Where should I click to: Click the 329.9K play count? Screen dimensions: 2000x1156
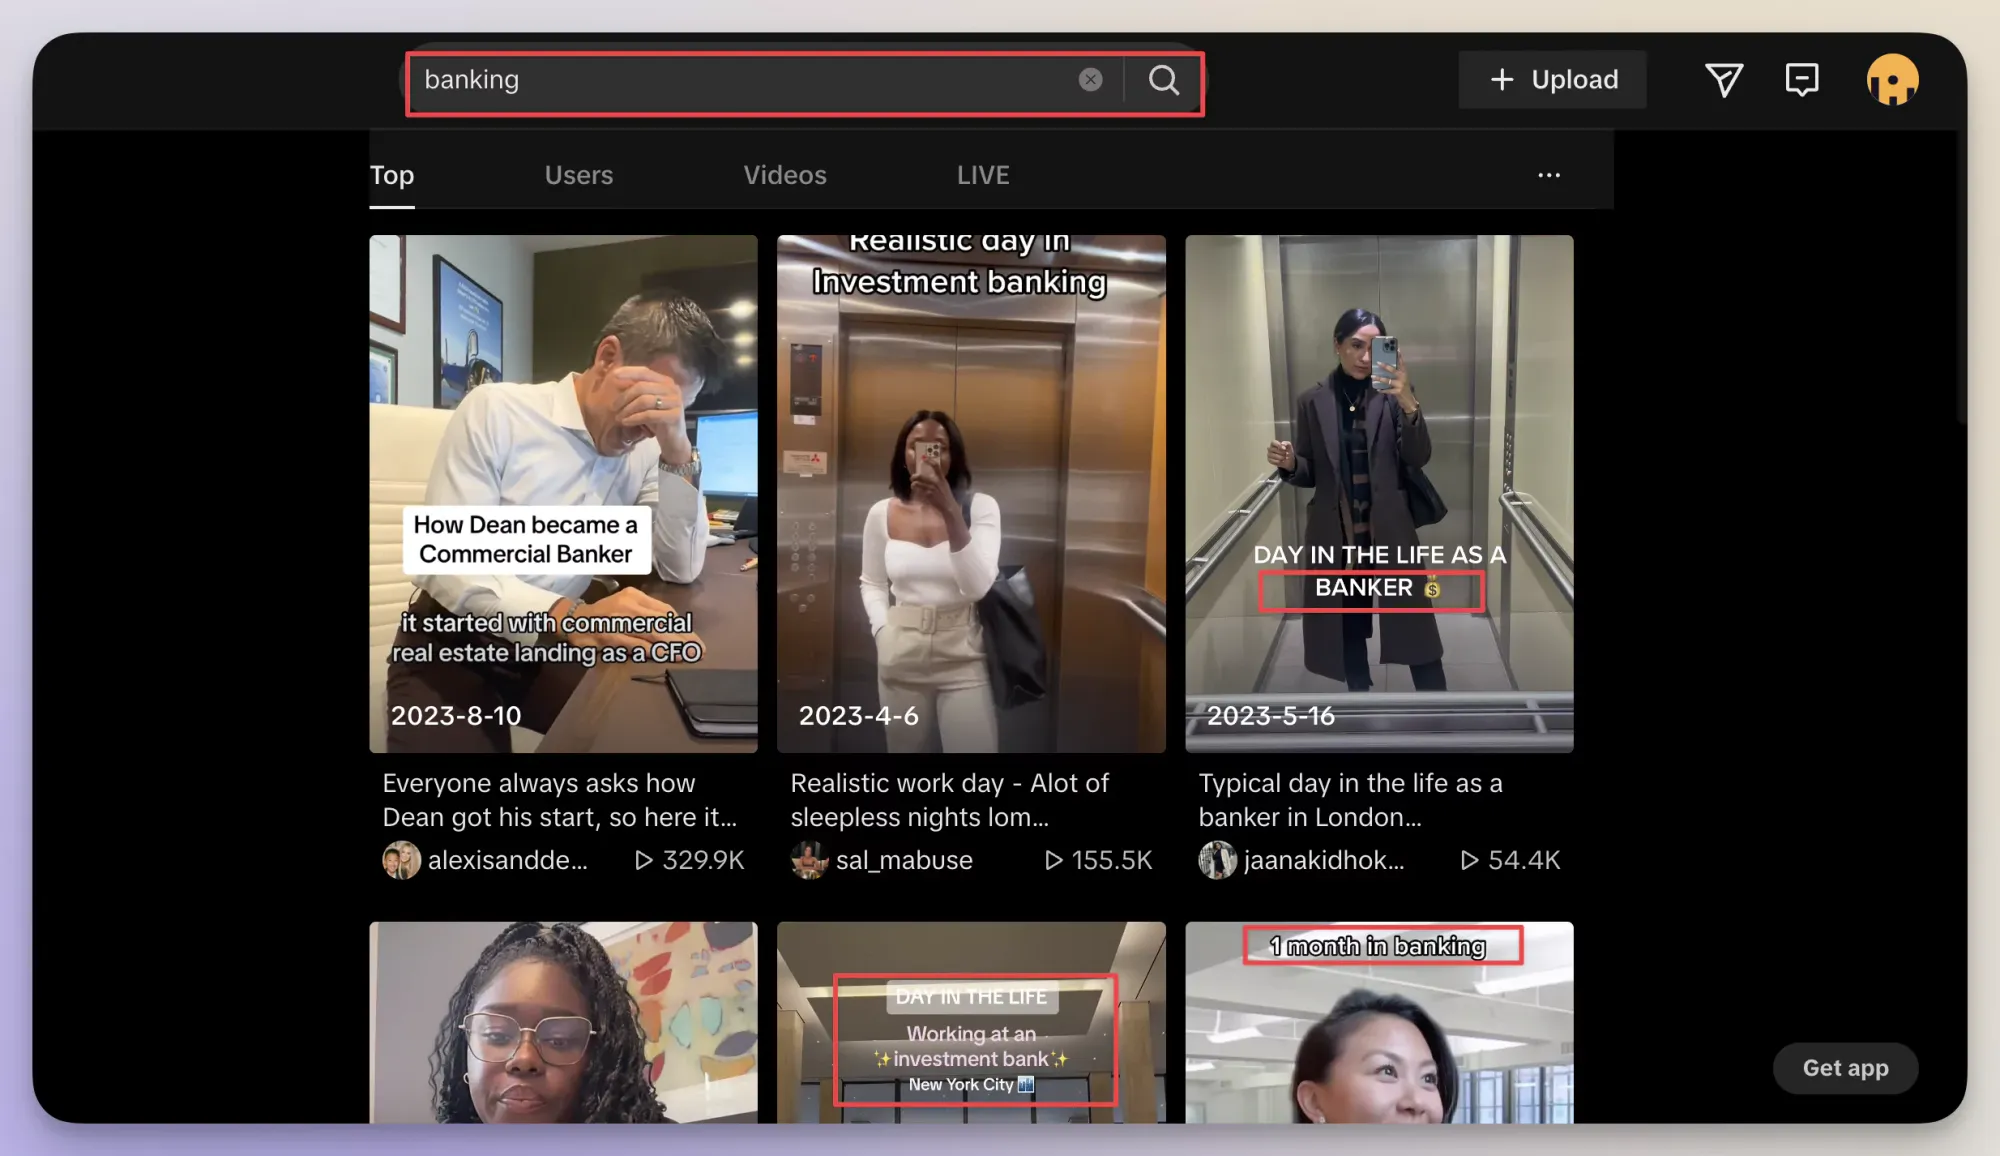(x=690, y=860)
